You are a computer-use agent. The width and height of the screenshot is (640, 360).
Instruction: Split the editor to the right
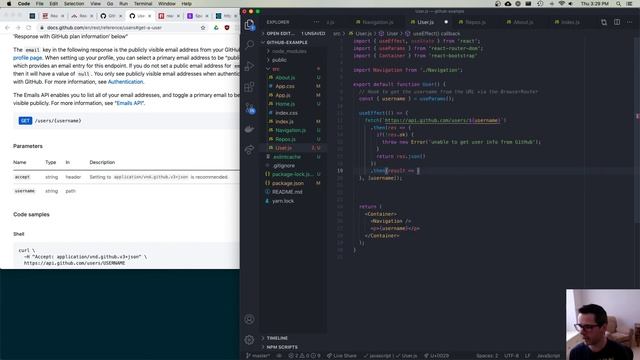(x=617, y=22)
